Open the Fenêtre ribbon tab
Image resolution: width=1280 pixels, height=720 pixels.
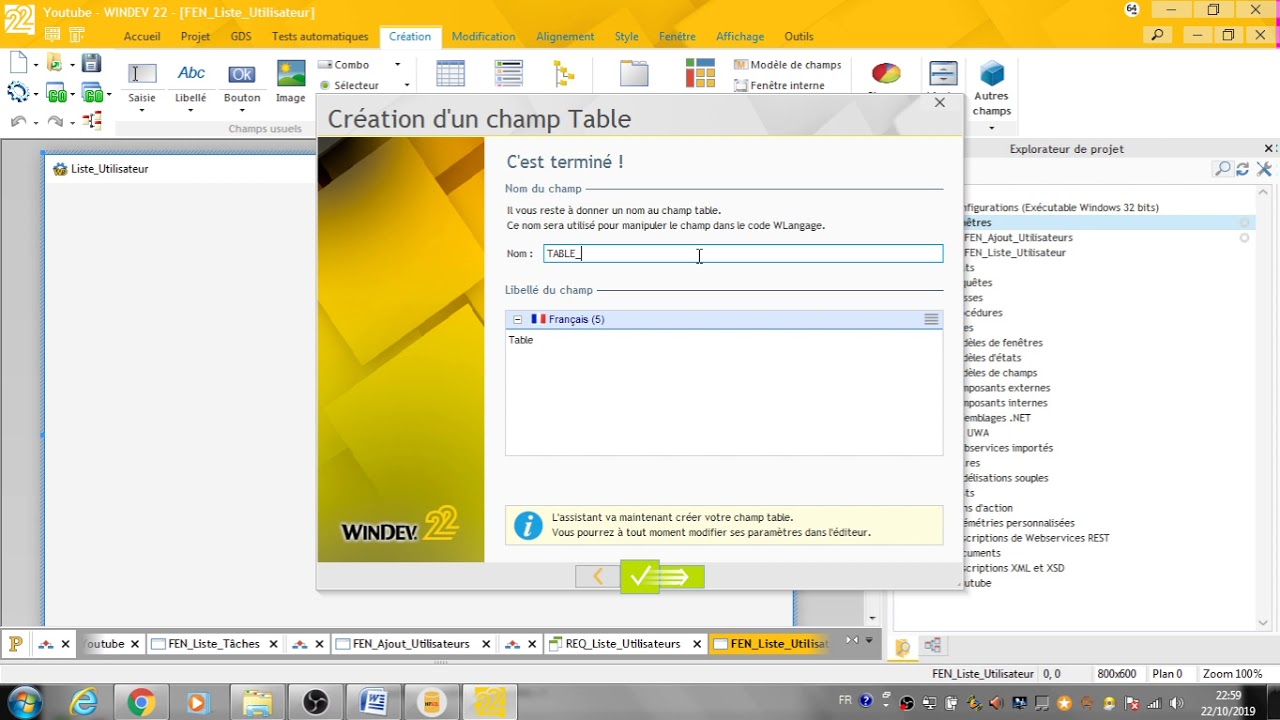[677, 37]
